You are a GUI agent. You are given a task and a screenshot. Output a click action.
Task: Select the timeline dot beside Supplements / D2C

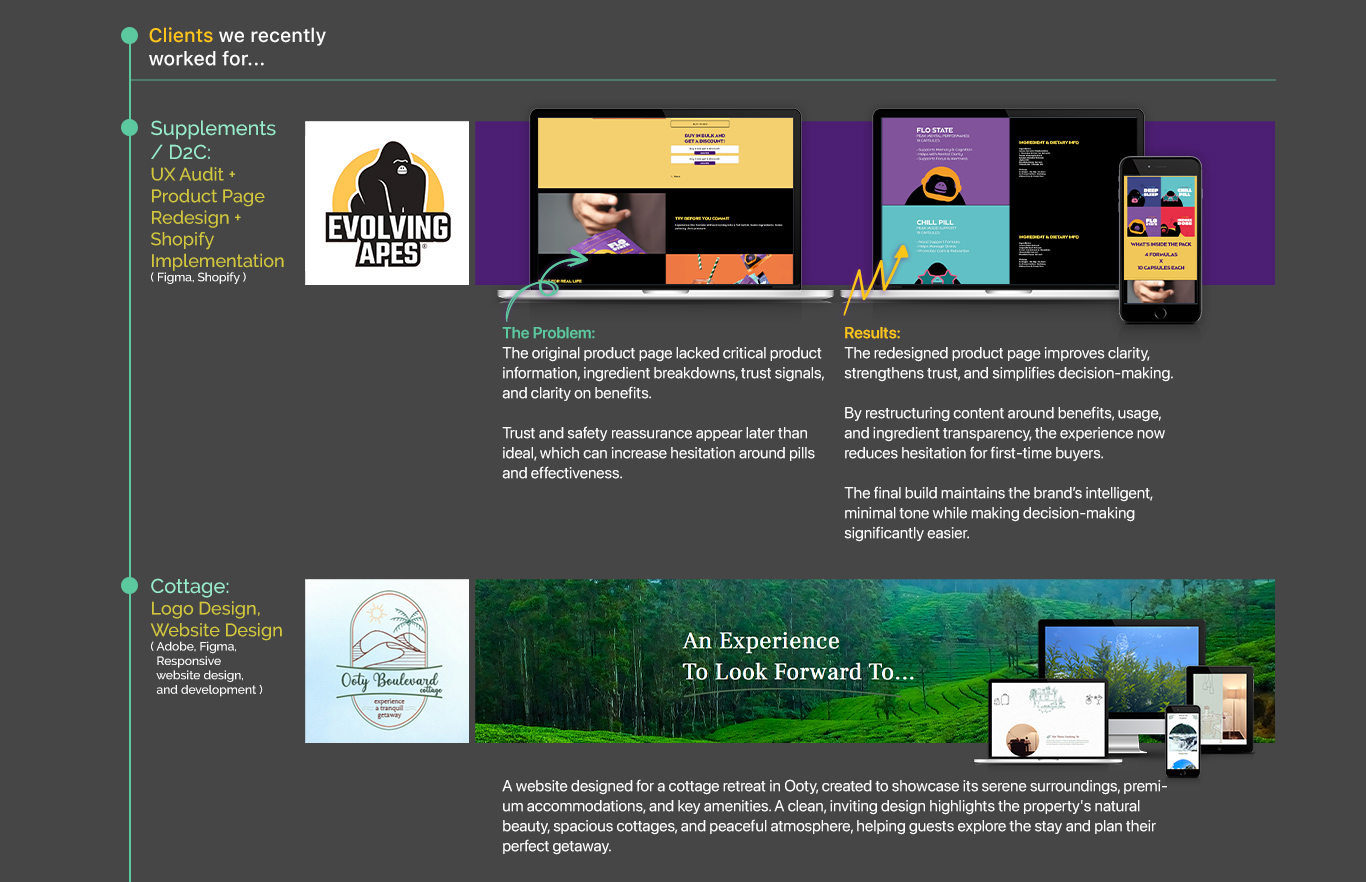pos(129,128)
